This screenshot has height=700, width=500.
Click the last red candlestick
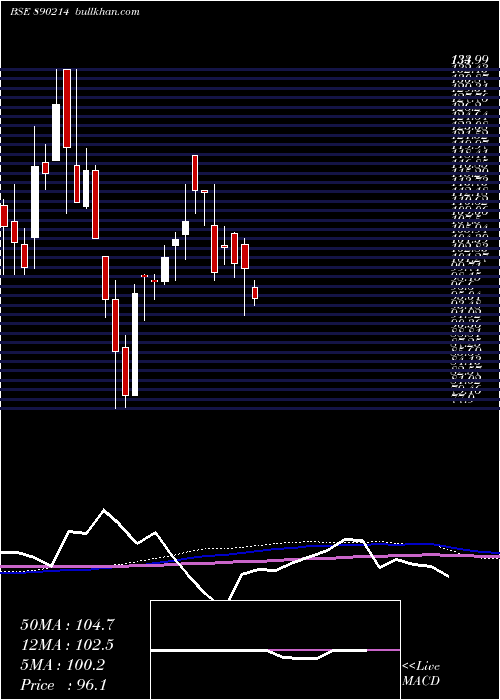click(255, 293)
